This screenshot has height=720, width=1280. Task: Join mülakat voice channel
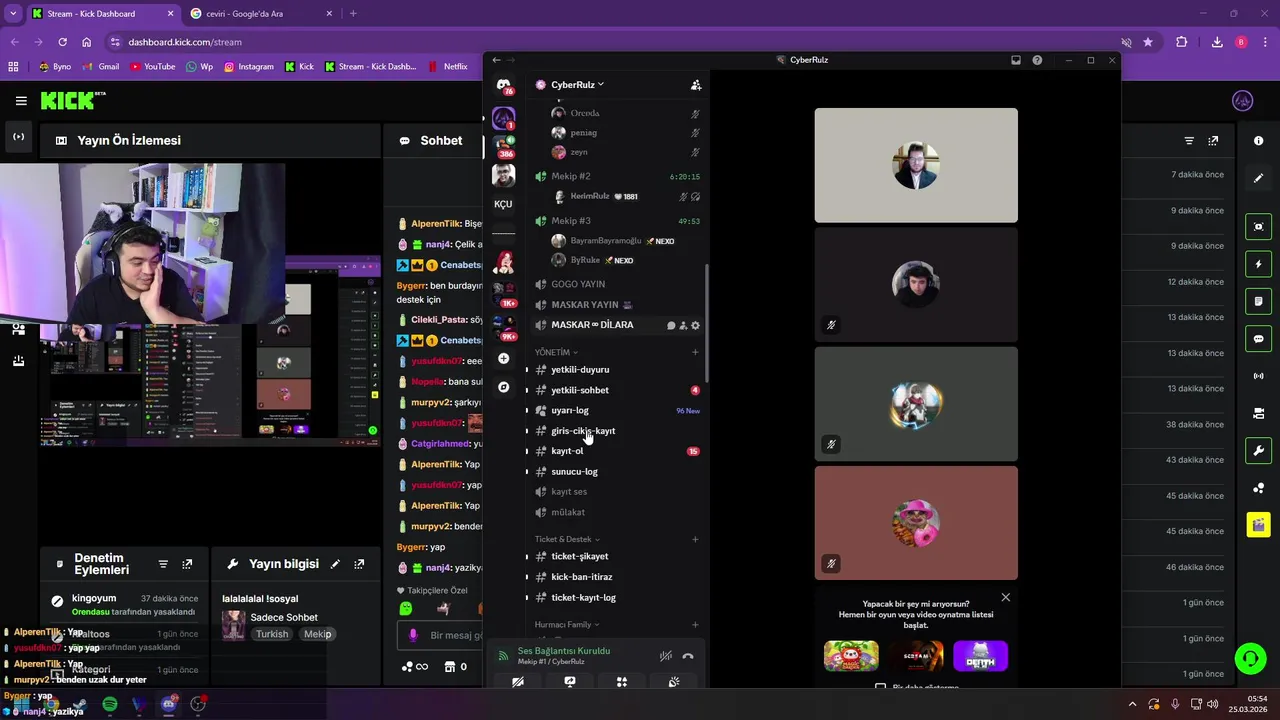pos(615,512)
